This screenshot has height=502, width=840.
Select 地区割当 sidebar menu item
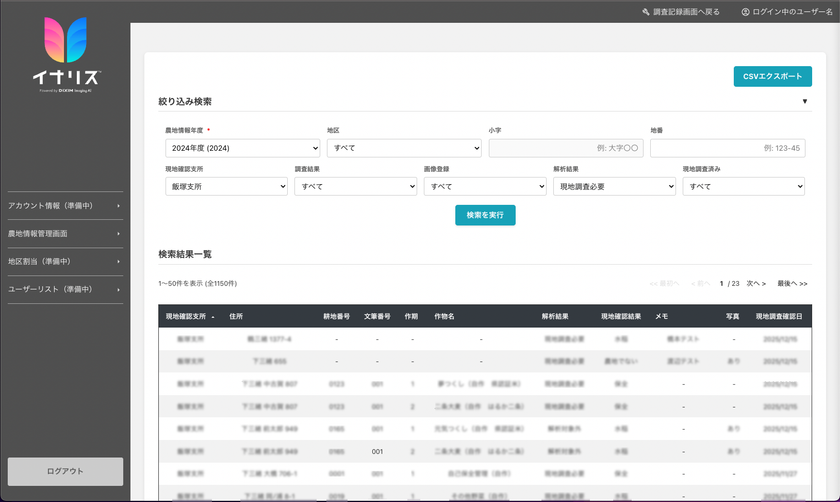tap(65, 262)
